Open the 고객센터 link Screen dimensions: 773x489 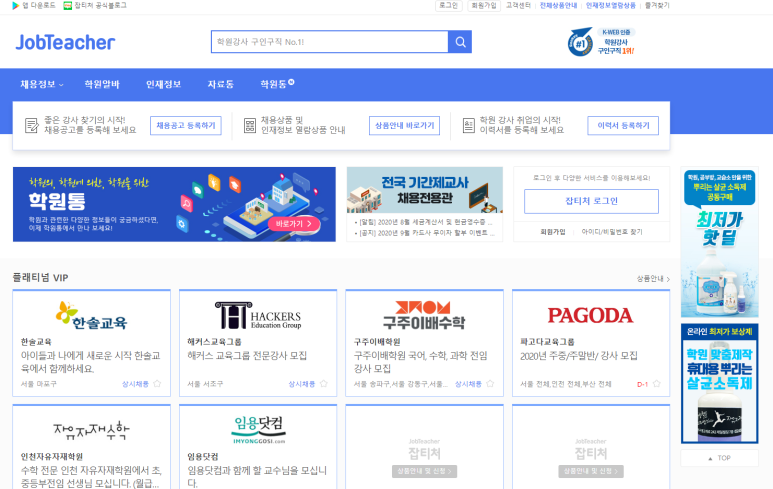(x=518, y=5)
